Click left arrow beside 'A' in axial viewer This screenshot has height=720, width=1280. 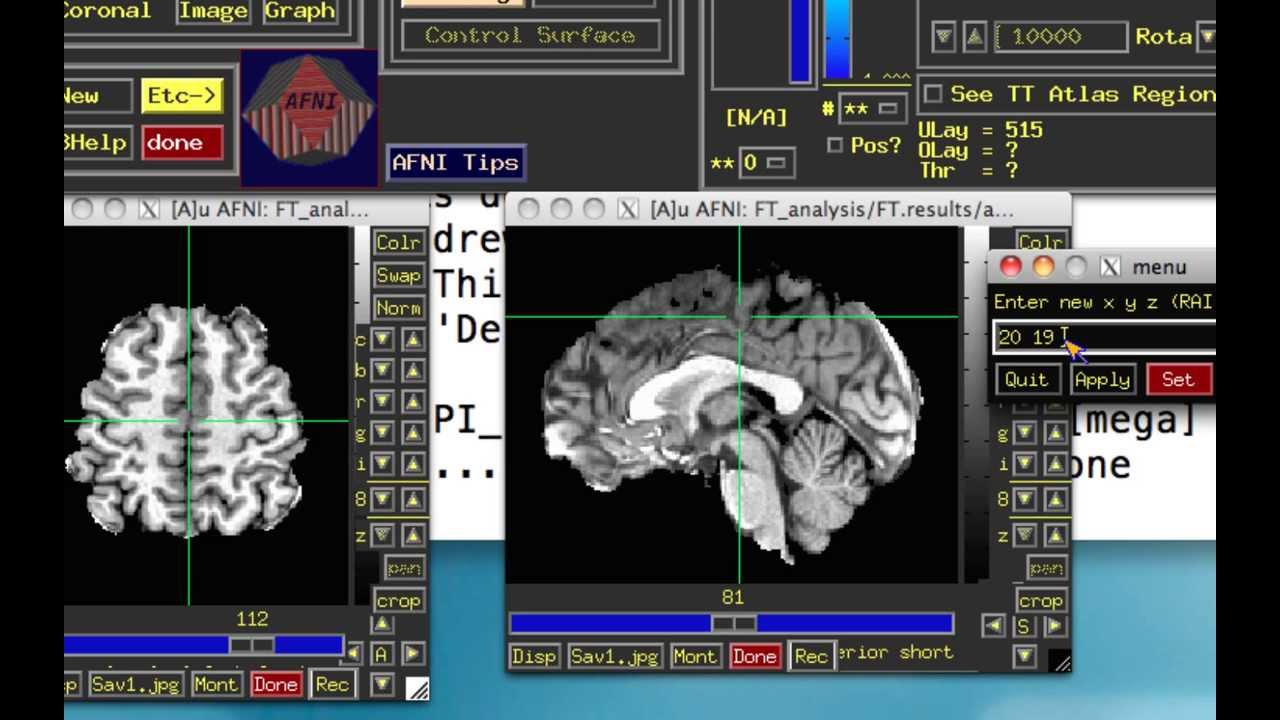(x=353, y=654)
